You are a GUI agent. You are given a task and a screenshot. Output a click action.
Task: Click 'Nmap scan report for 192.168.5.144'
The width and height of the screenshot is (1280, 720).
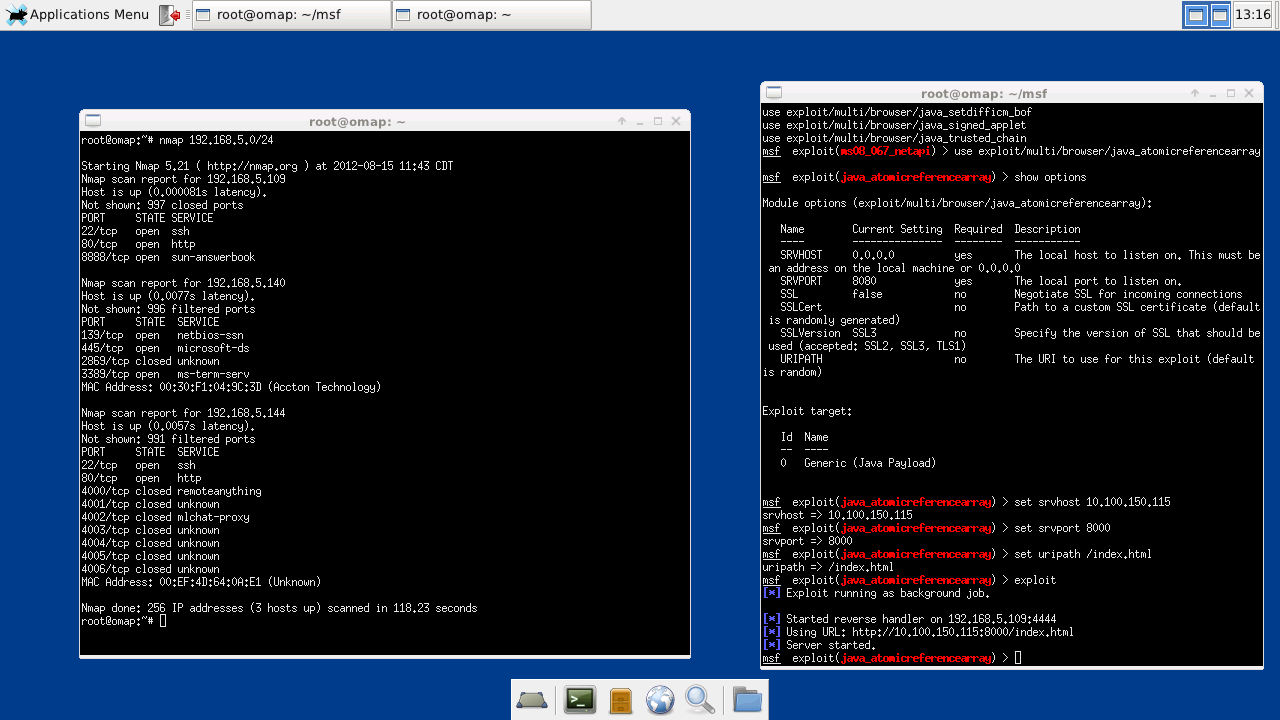pos(183,413)
